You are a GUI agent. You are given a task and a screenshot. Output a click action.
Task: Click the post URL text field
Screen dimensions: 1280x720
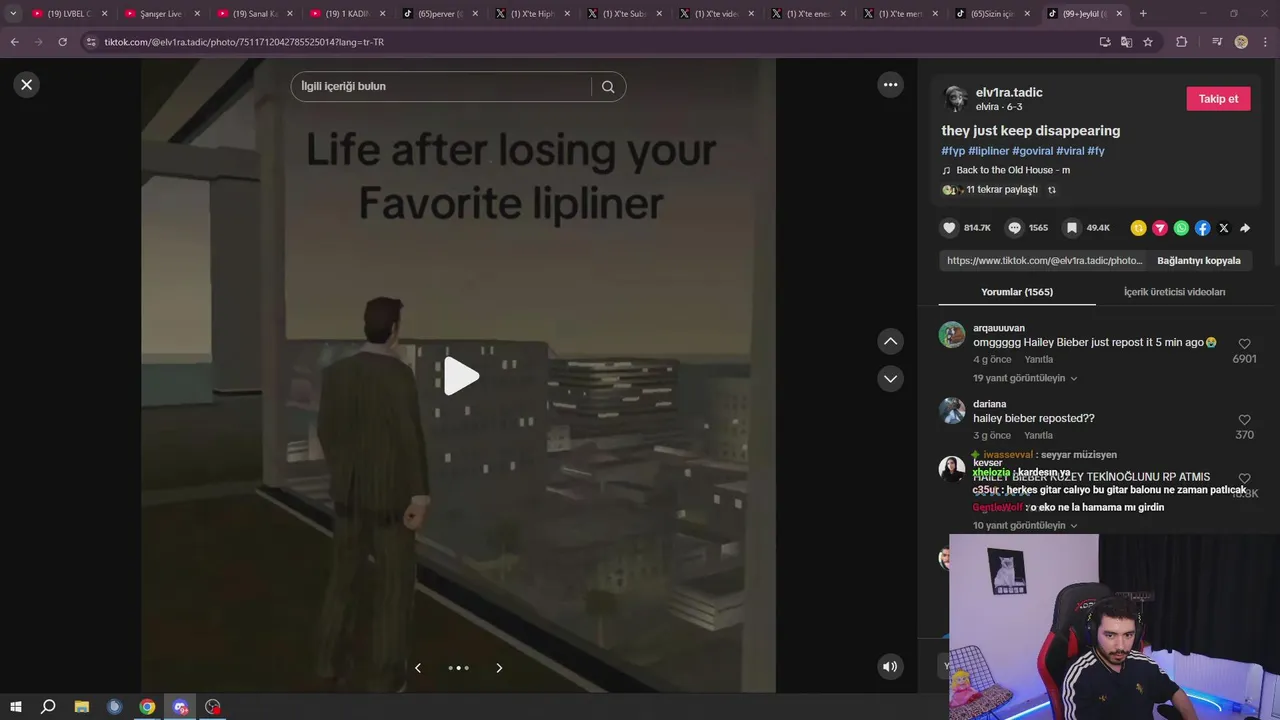pos(1044,261)
